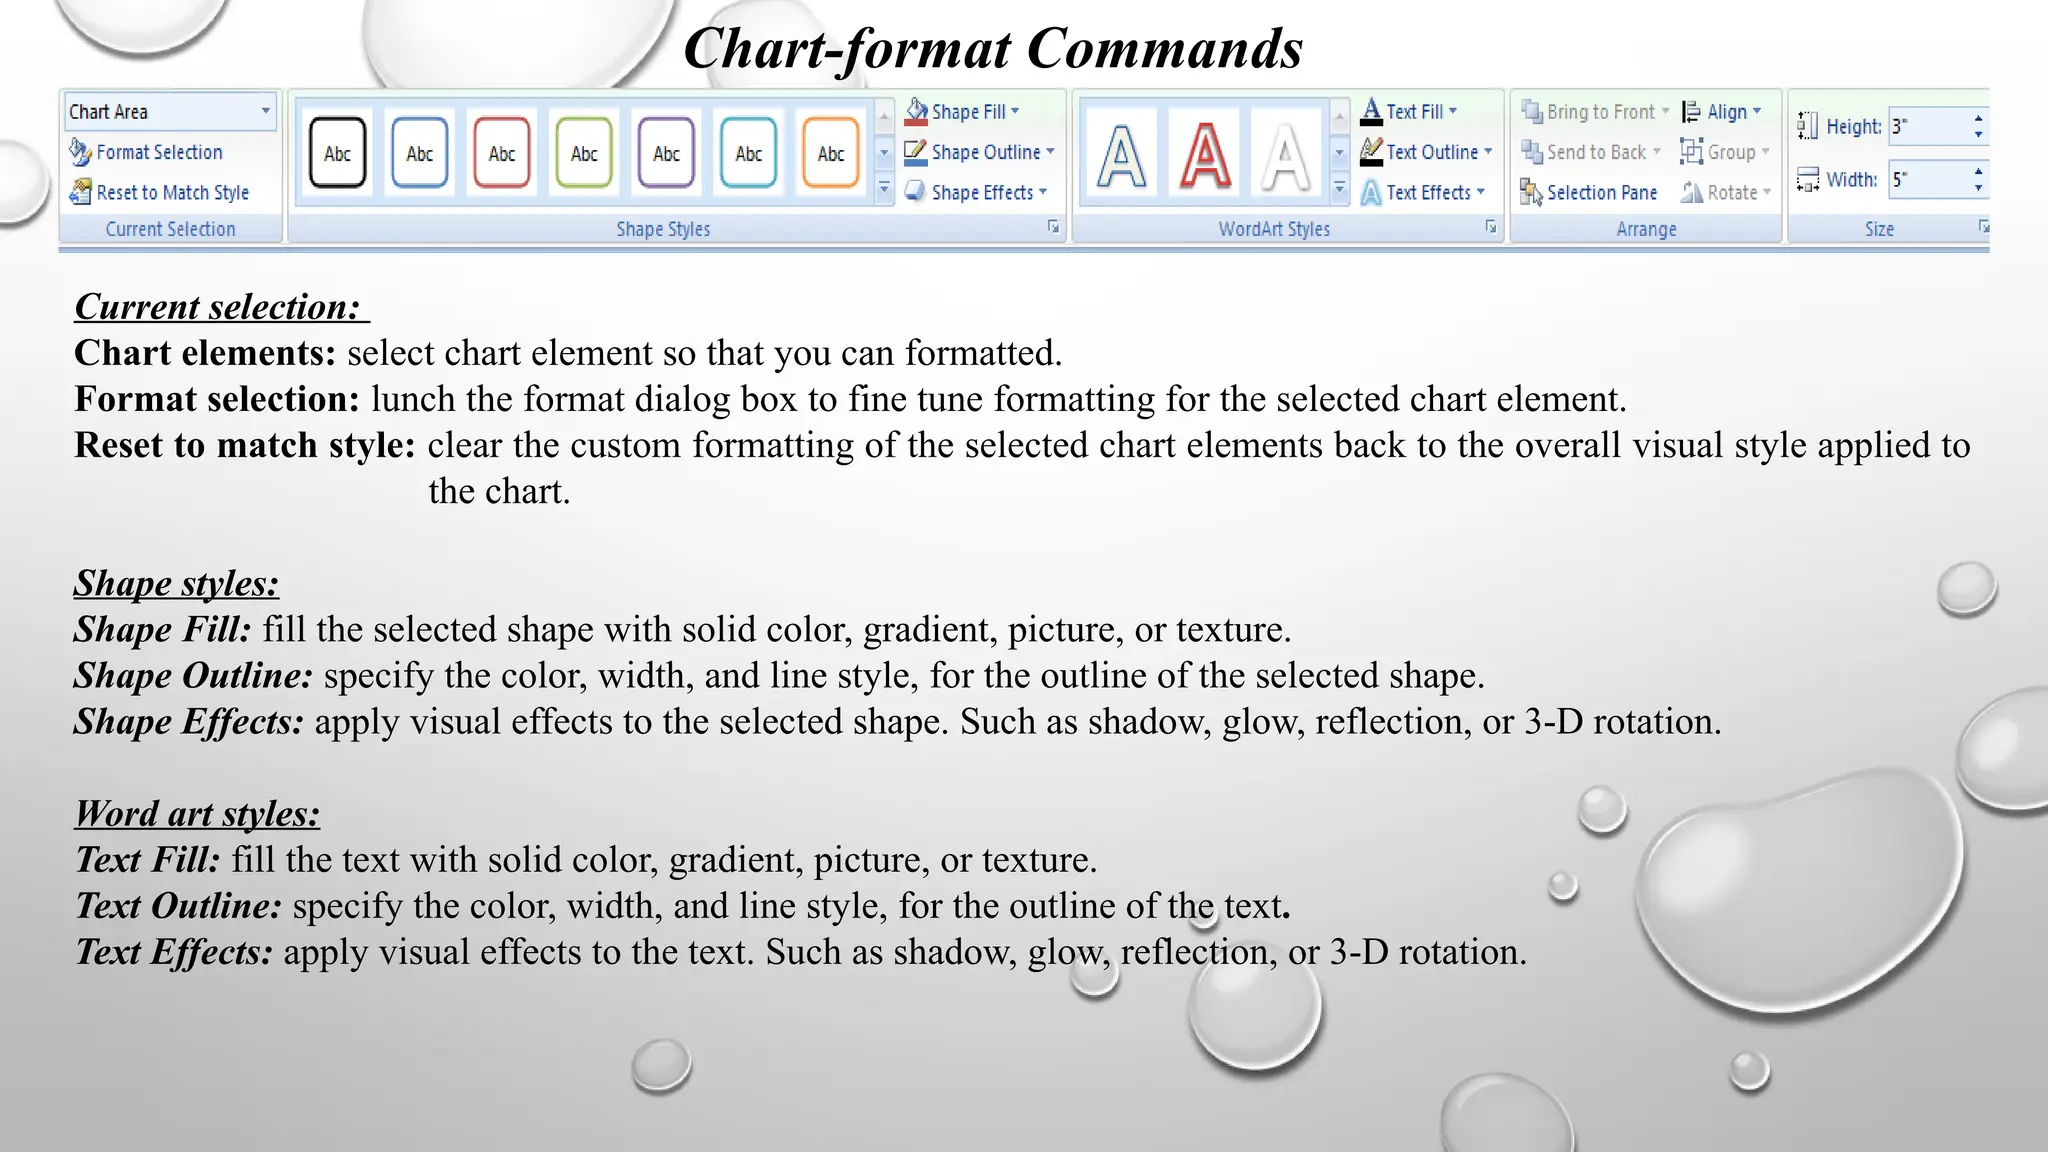Click the Bring to Front dropdown arrow

1666,111
